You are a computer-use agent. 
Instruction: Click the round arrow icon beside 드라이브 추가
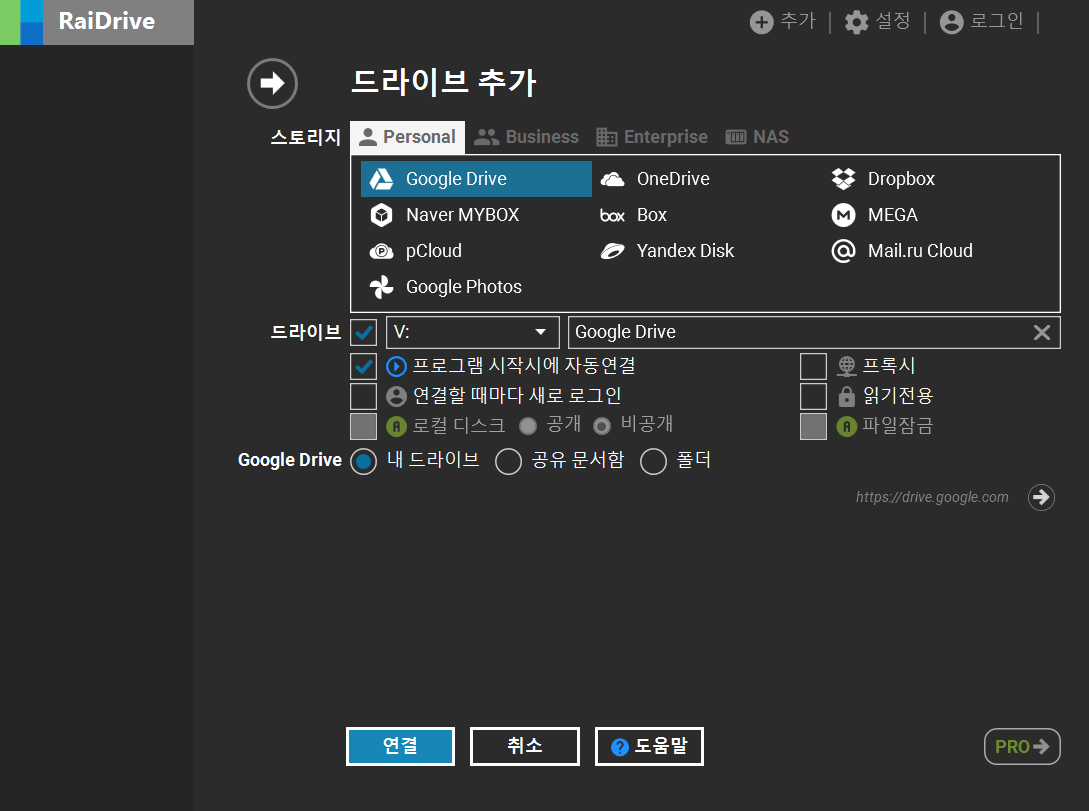(x=272, y=83)
